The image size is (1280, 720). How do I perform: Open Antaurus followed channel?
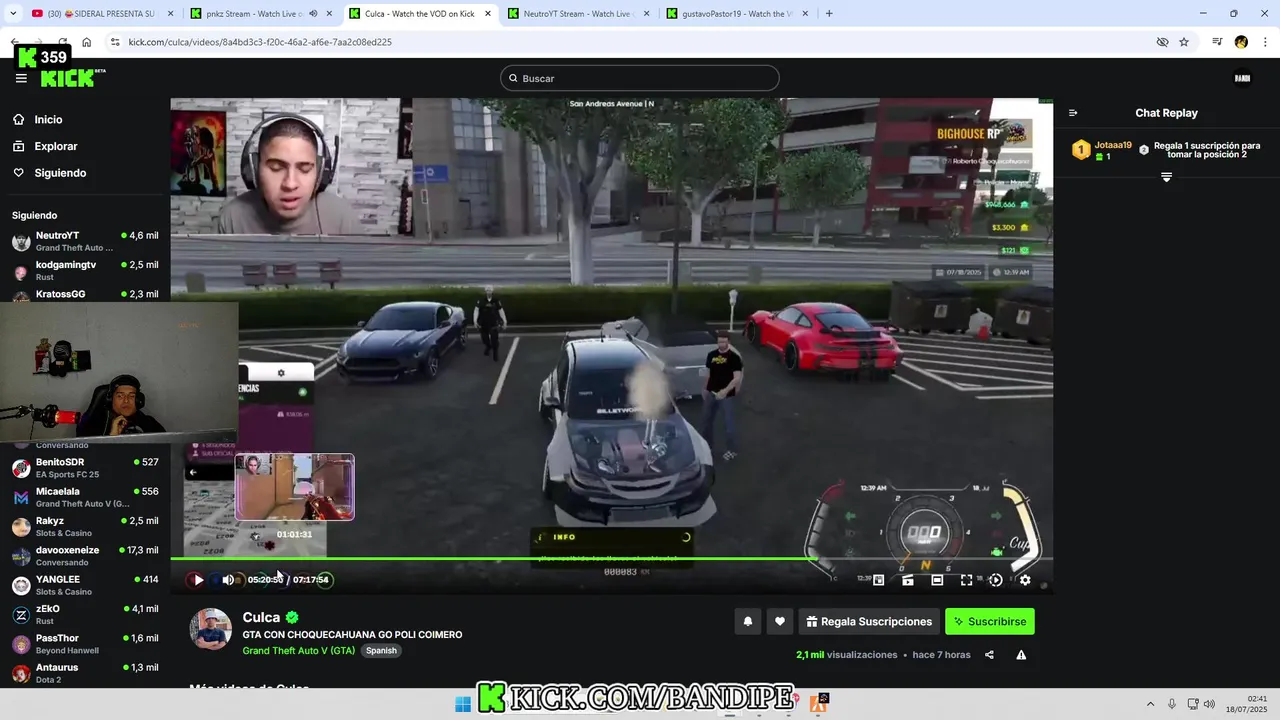pyautogui.click(x=85, y=673)
